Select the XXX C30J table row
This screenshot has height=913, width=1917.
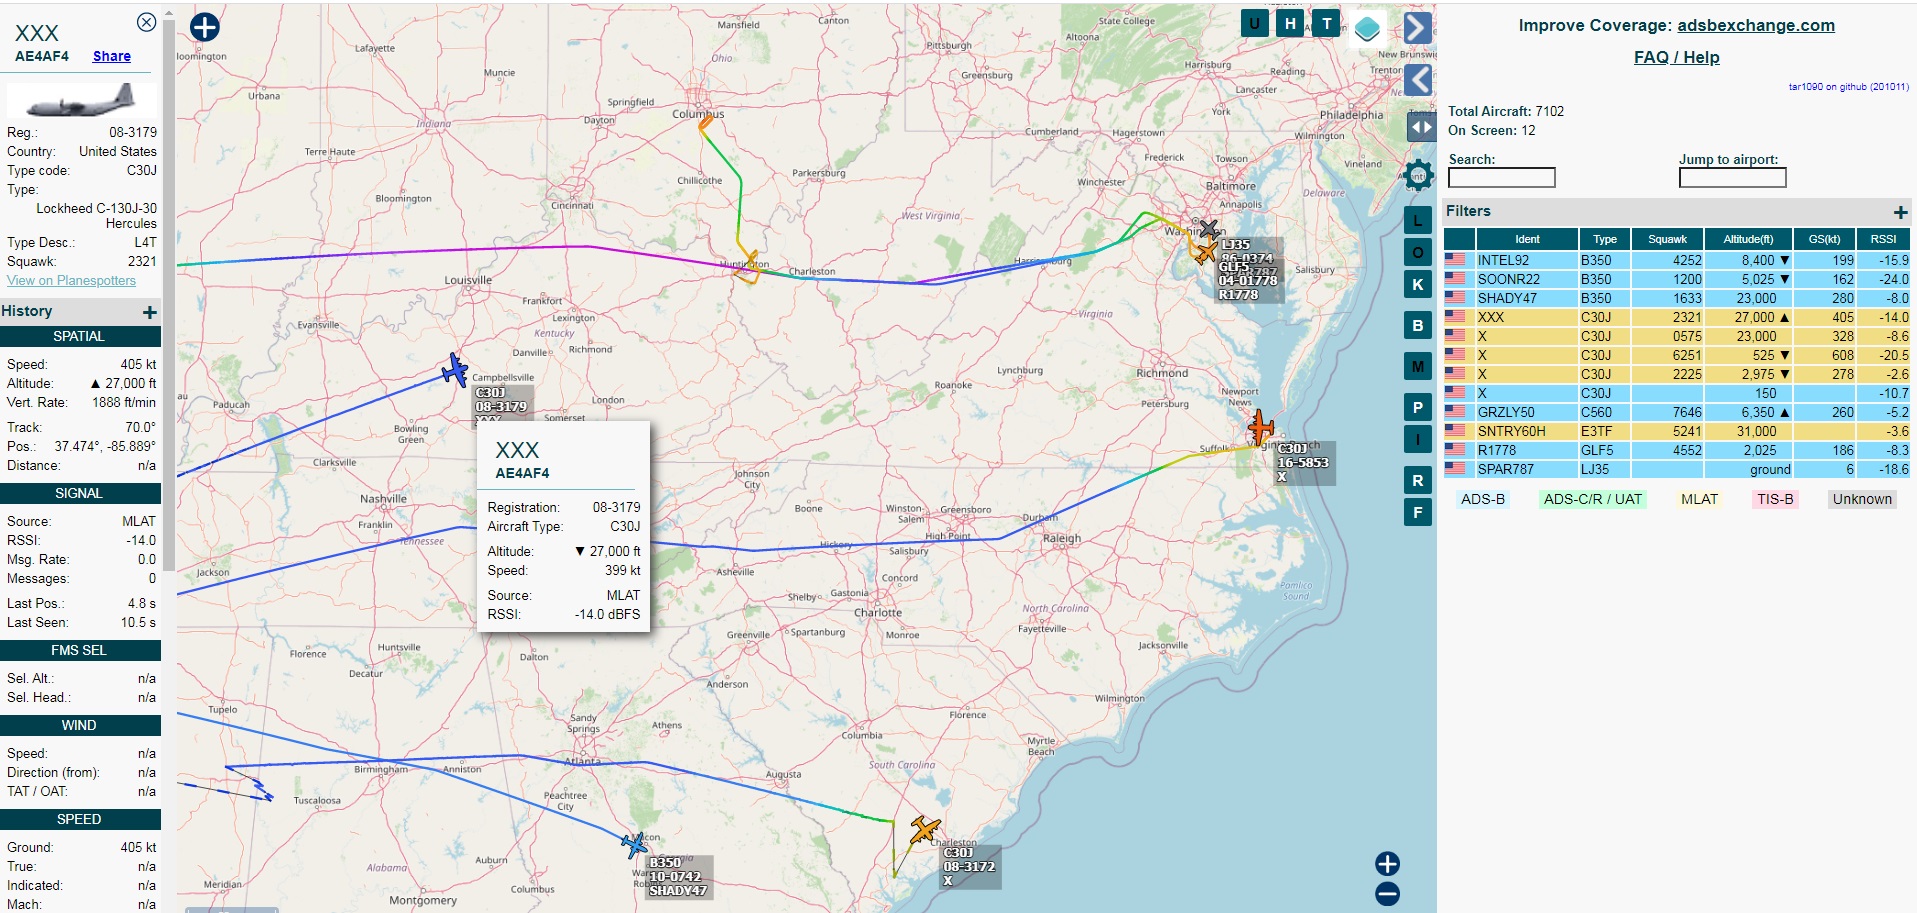coord(1677,317)
